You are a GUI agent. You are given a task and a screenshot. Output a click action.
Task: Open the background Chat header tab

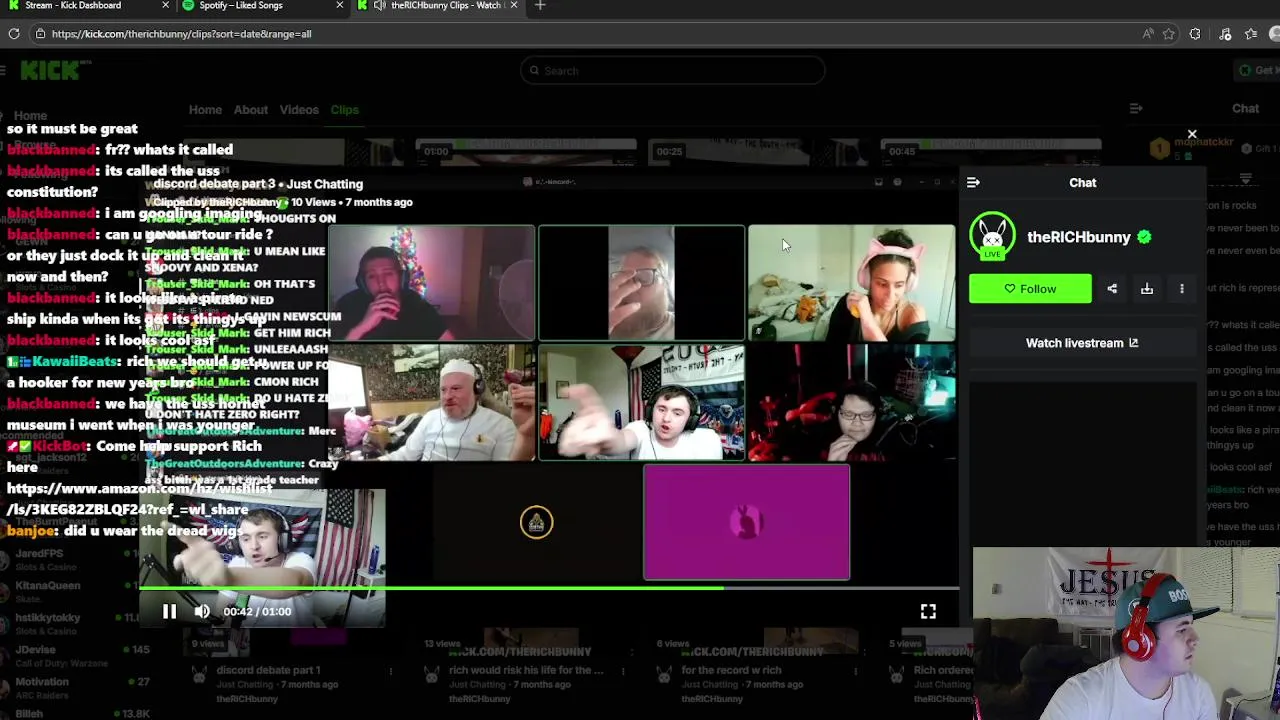point(1245,109)
